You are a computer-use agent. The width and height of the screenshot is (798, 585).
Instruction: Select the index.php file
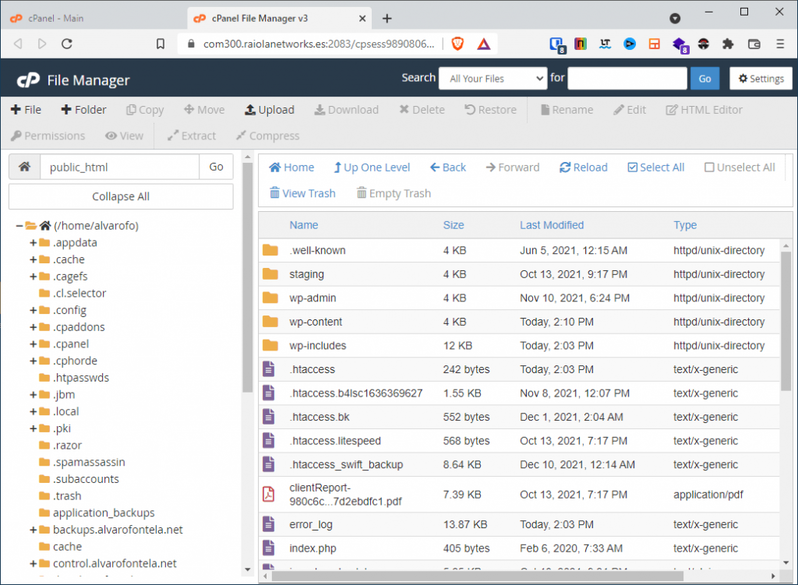[x=519, y=548]
